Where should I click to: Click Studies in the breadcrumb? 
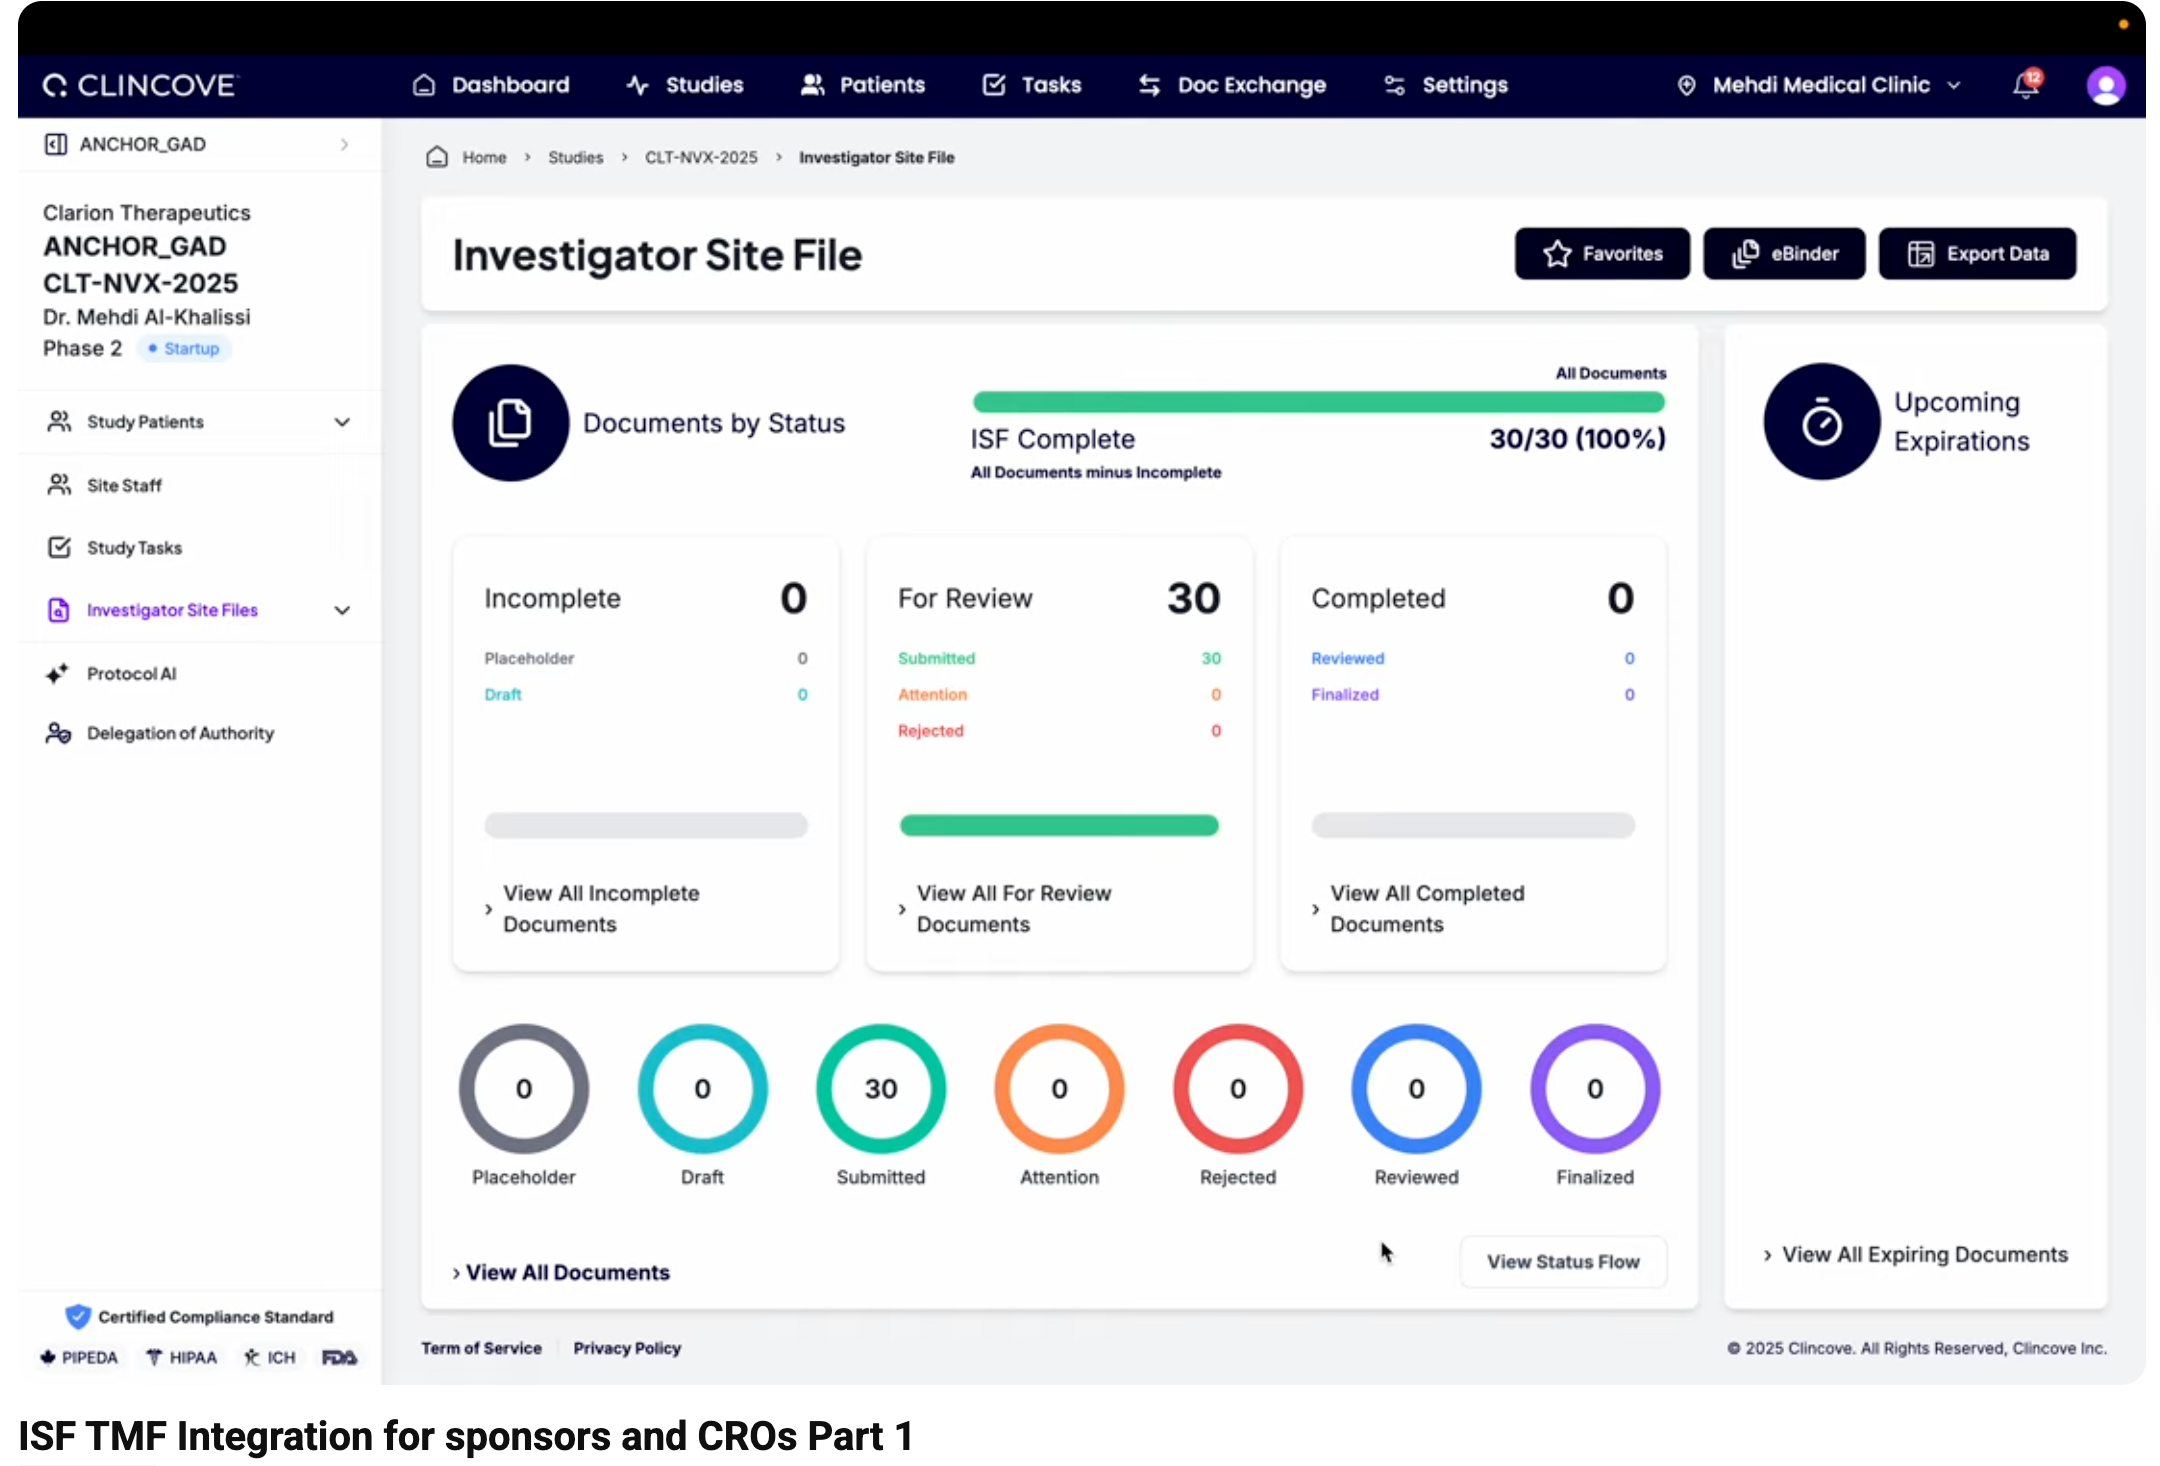coord(575,157)
